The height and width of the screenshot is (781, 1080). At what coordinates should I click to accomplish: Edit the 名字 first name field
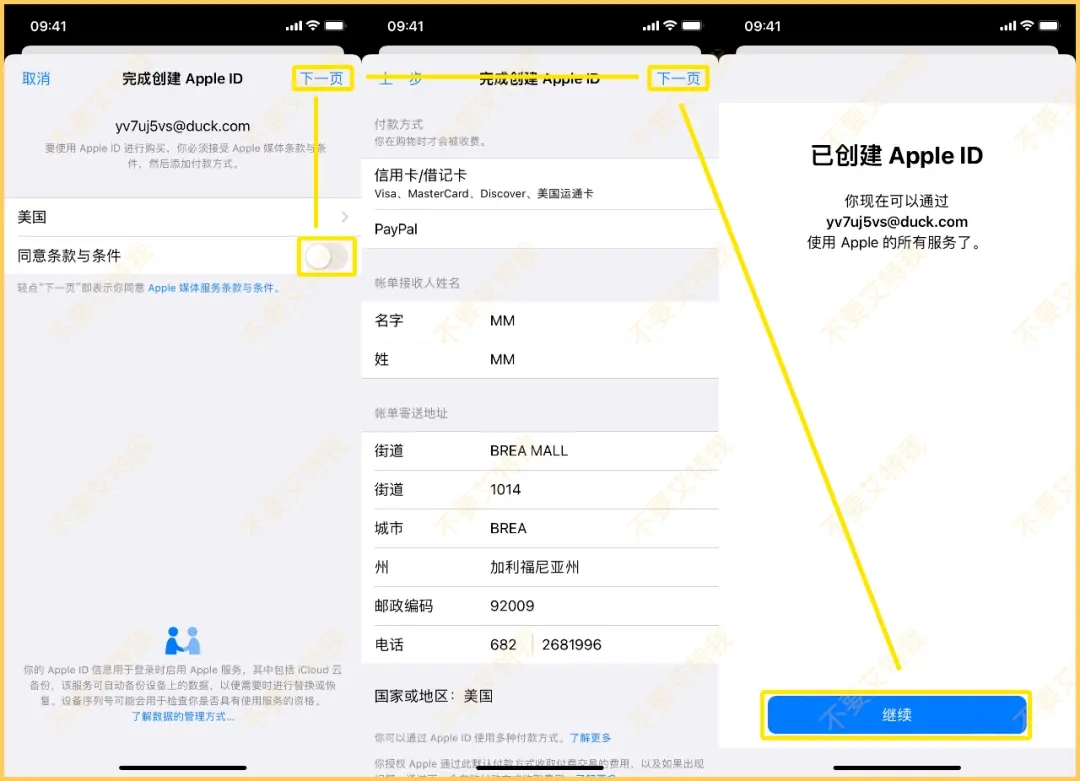540,320
